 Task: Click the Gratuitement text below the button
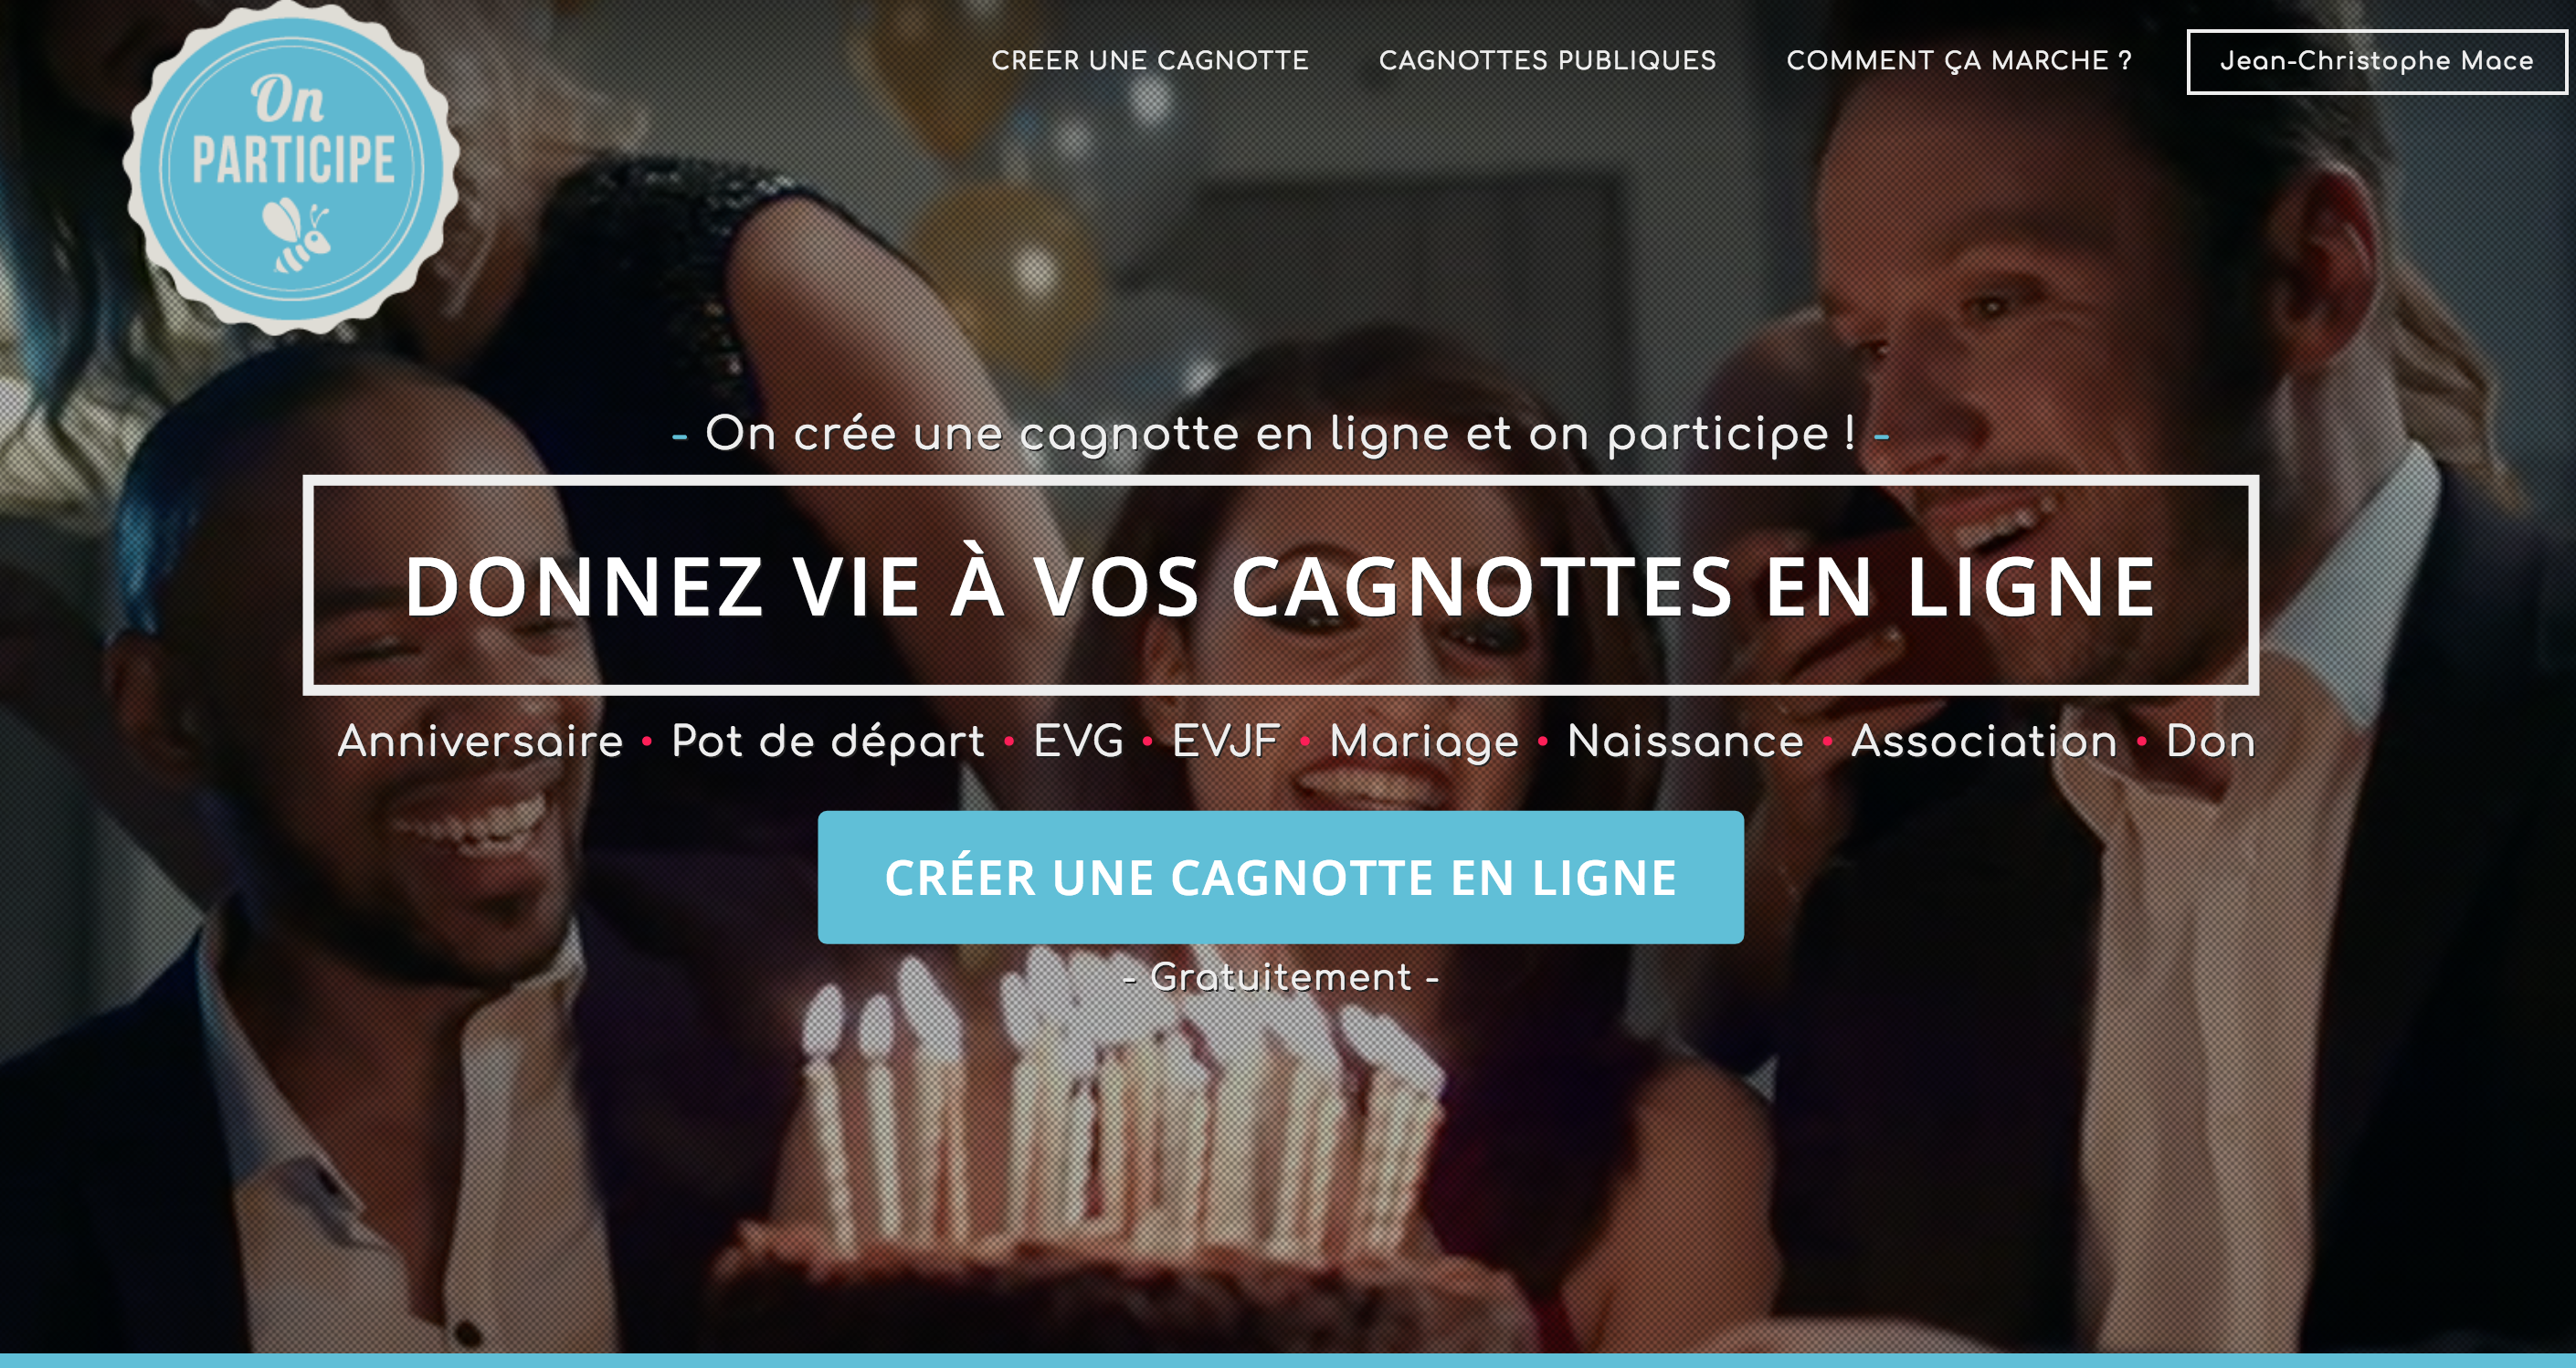click(1281, 976)
